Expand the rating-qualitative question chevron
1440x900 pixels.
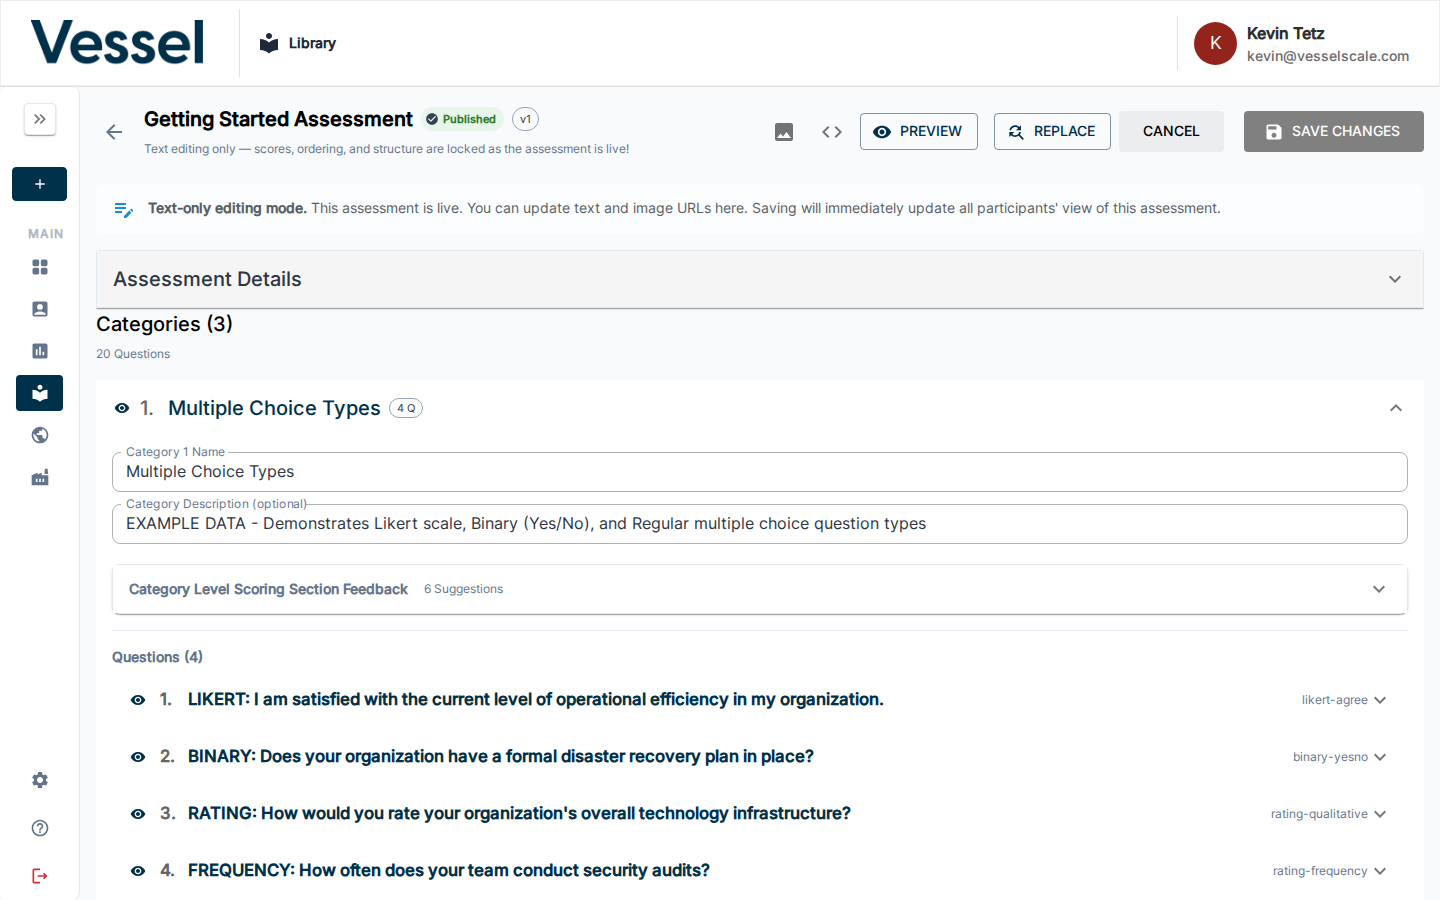click(1380, 814)
